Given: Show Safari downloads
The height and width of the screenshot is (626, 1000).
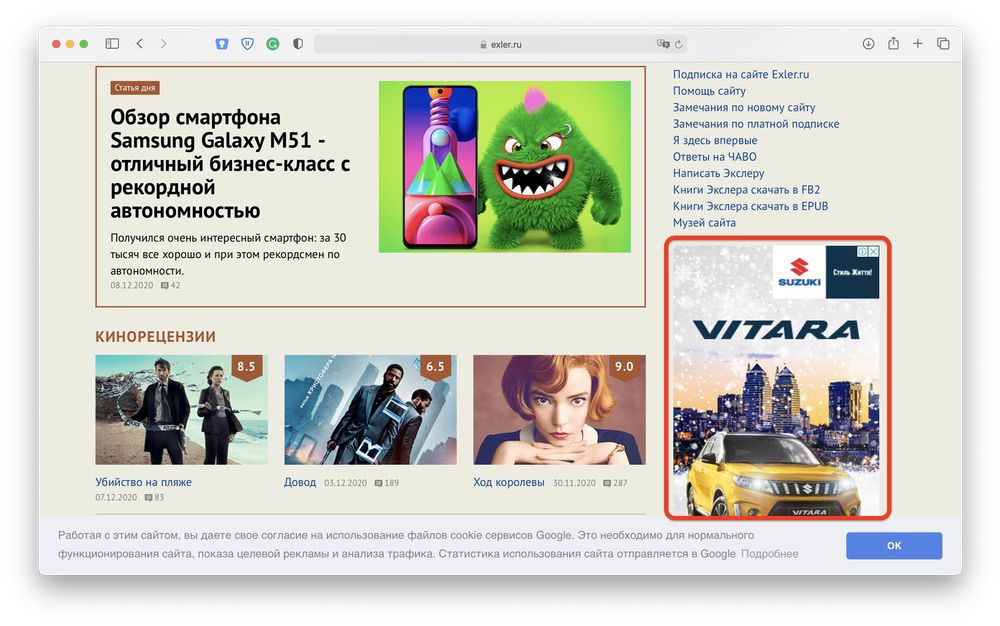Looking at the screenshot, I should (x=868, y=43).
